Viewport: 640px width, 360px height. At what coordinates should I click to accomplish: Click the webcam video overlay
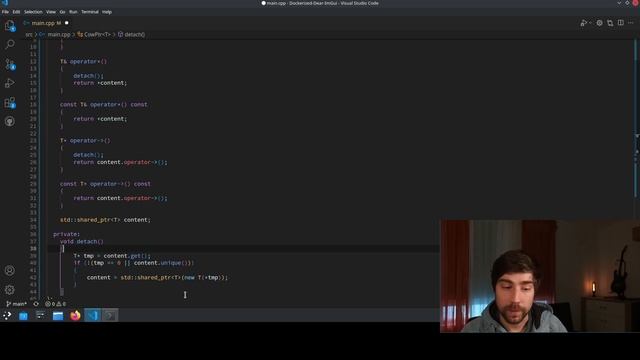pyautogui.click(x=540, y=276)
